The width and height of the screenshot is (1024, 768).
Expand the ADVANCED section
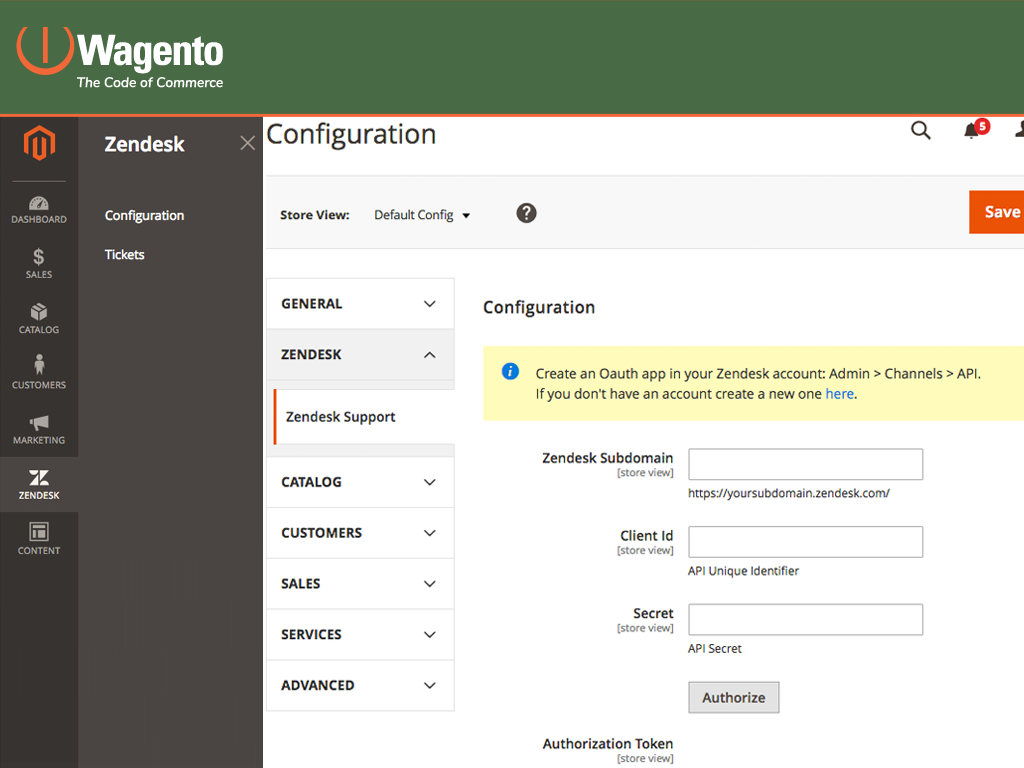[x=360, y=685]
